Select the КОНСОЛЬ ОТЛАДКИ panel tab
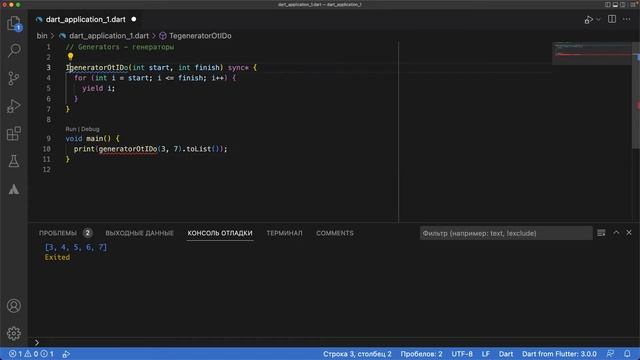Screen dimensions: 640x360 point(220,233)
